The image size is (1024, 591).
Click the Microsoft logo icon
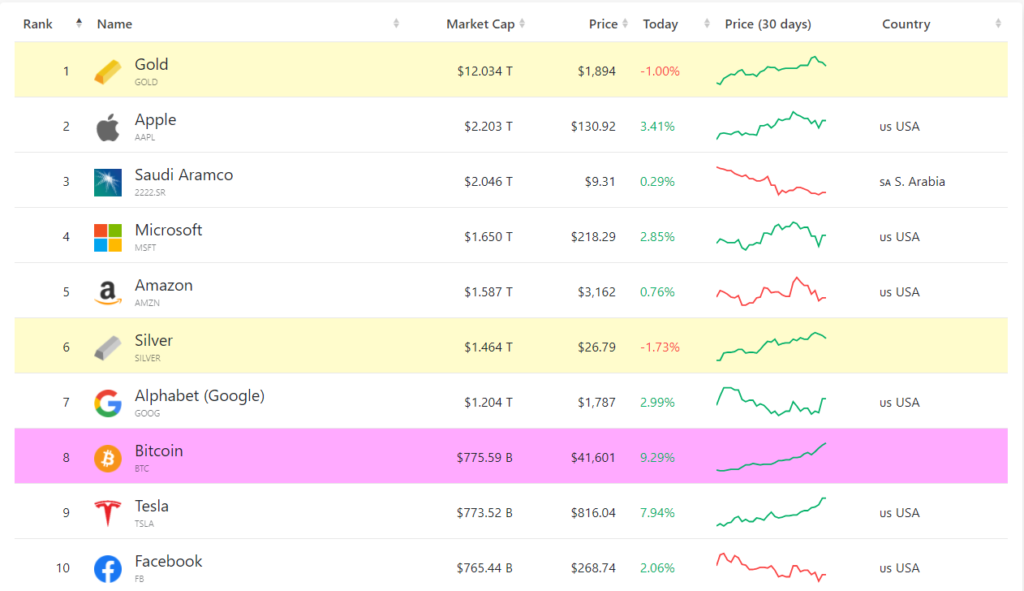tap(108, 237)
